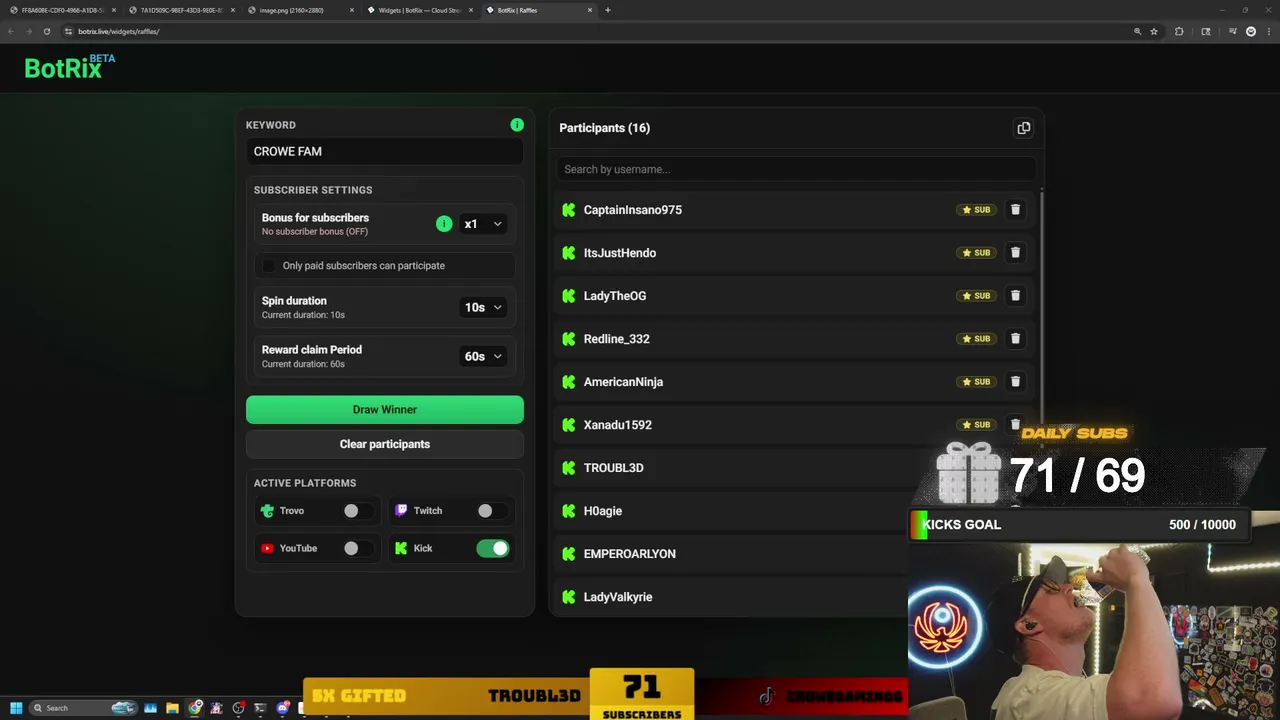Copy the participants list
The image size is (1280, 720).
[1023, 128]
